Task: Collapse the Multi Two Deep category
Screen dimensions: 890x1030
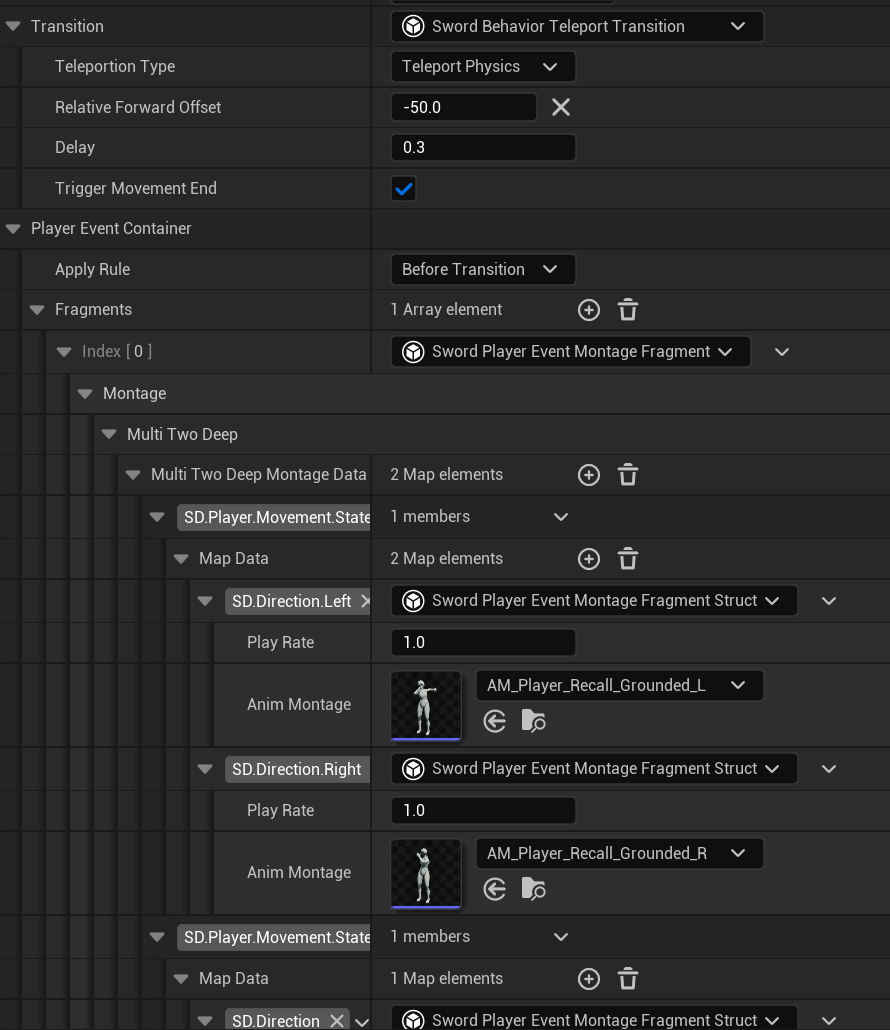Action: [109, 435]
